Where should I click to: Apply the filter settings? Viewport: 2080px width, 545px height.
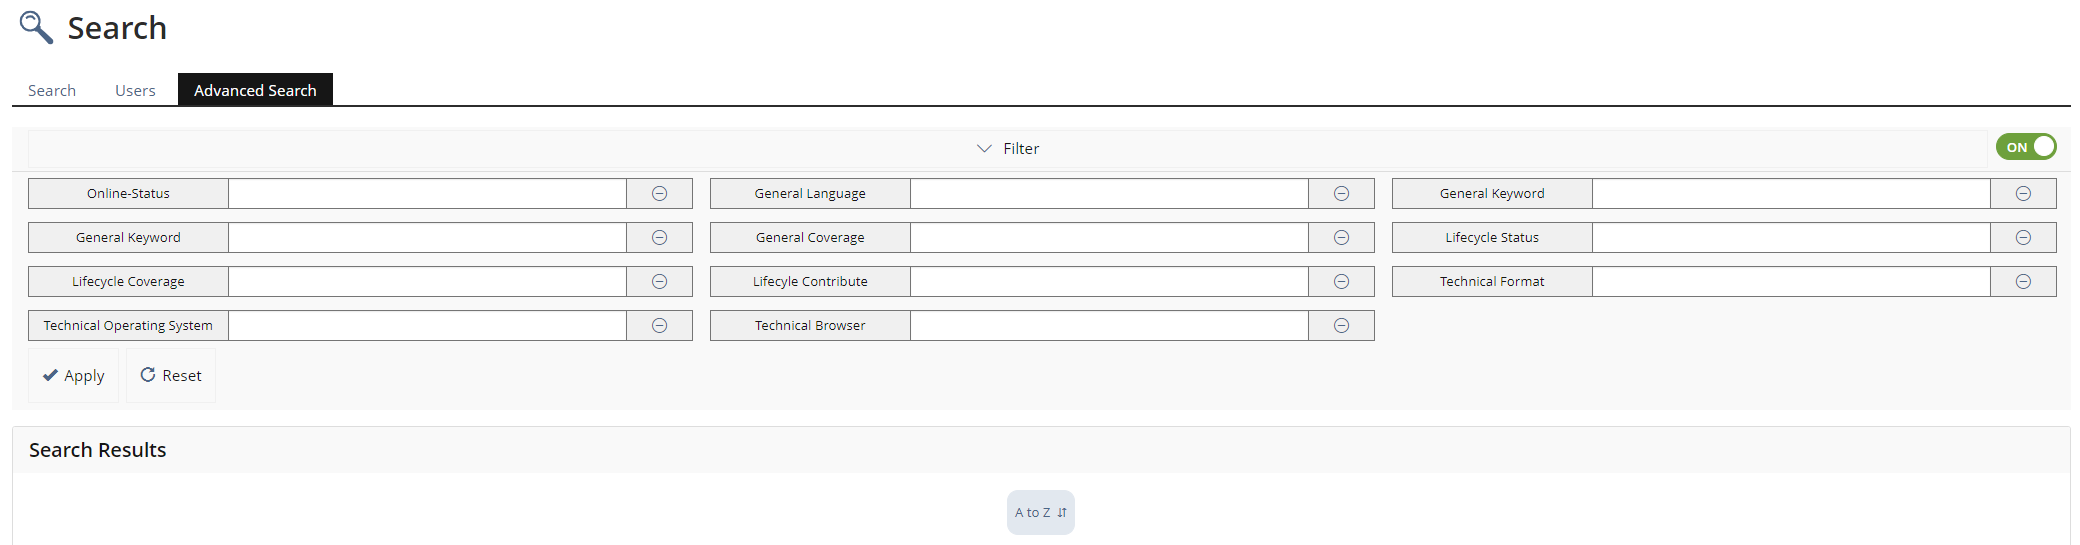73,376
